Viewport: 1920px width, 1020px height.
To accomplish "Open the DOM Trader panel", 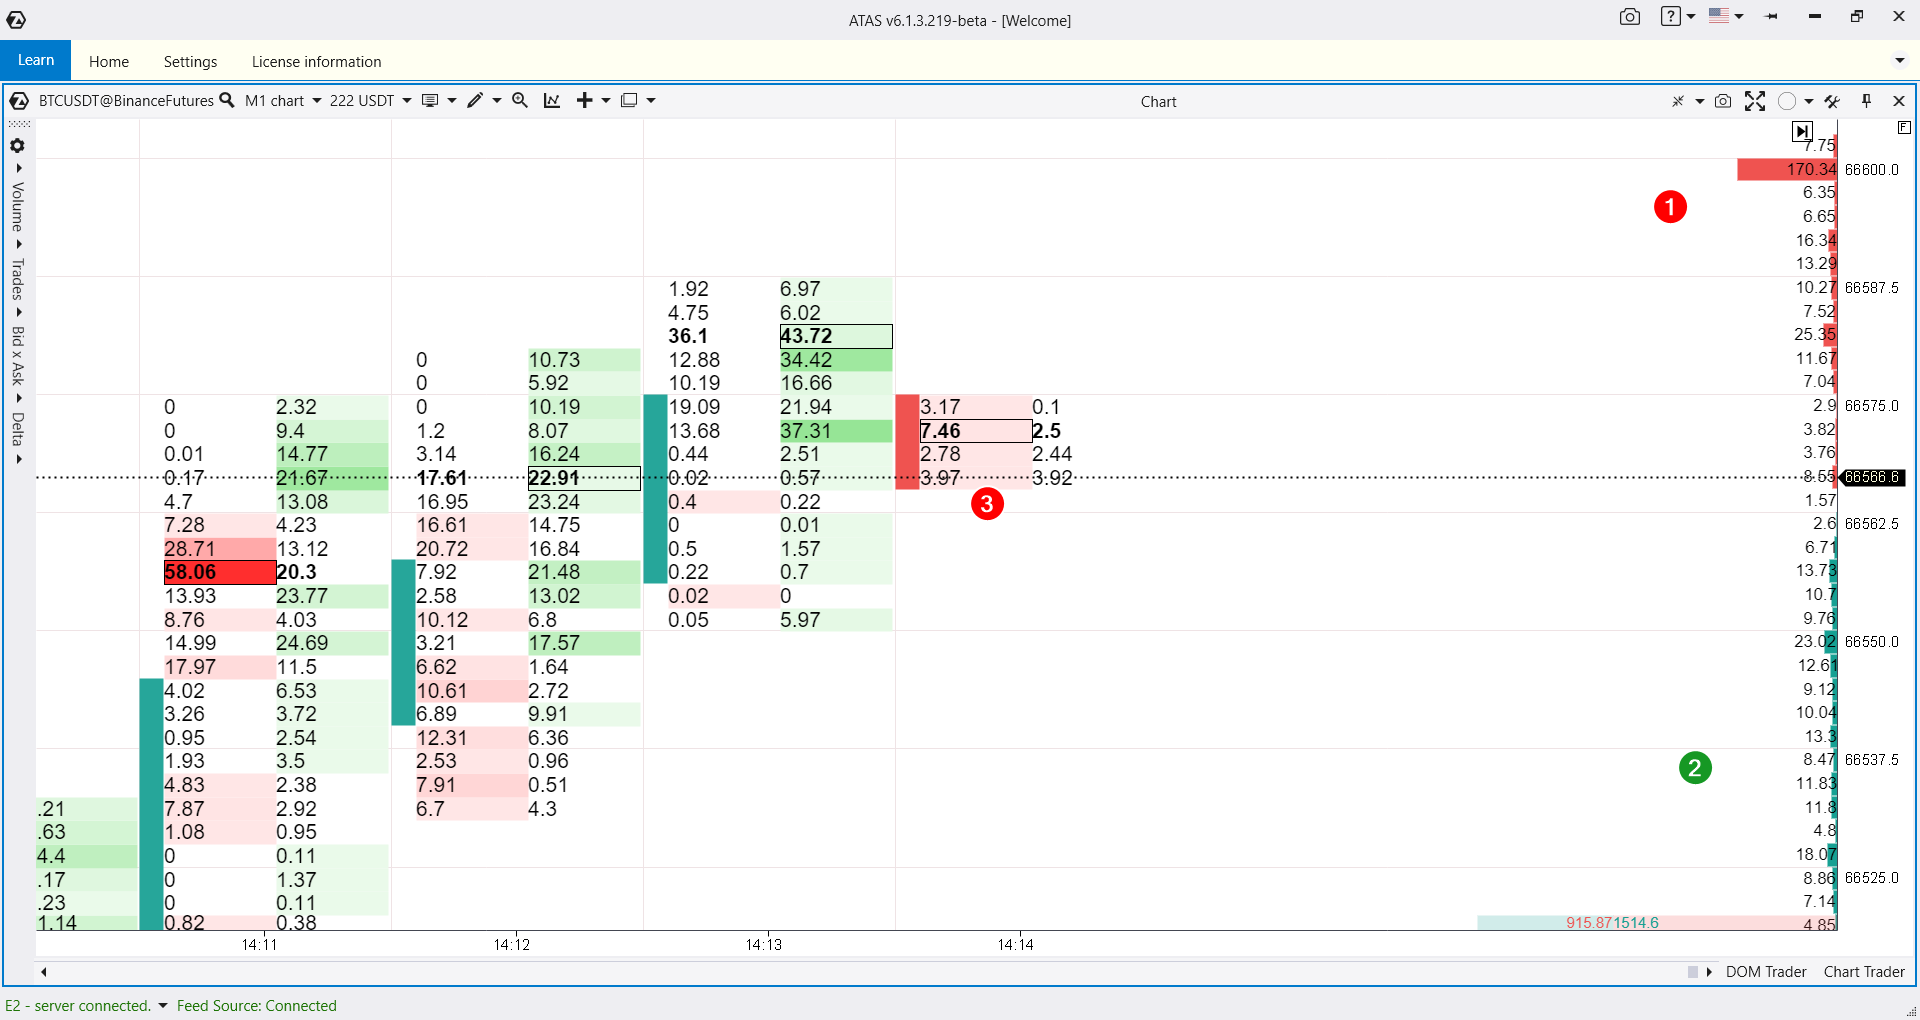I will click(1765, 971).
